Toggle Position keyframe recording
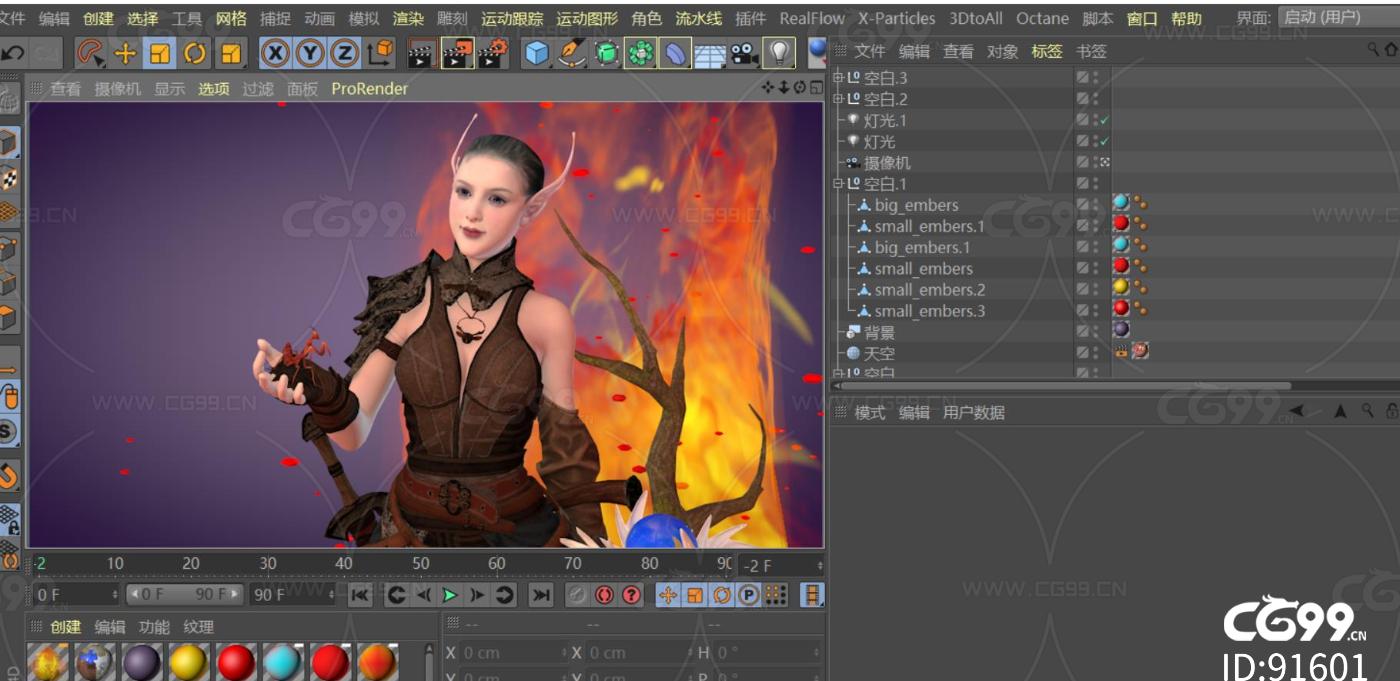This screenshot has width=1400, height=681. tap(667, 595)
